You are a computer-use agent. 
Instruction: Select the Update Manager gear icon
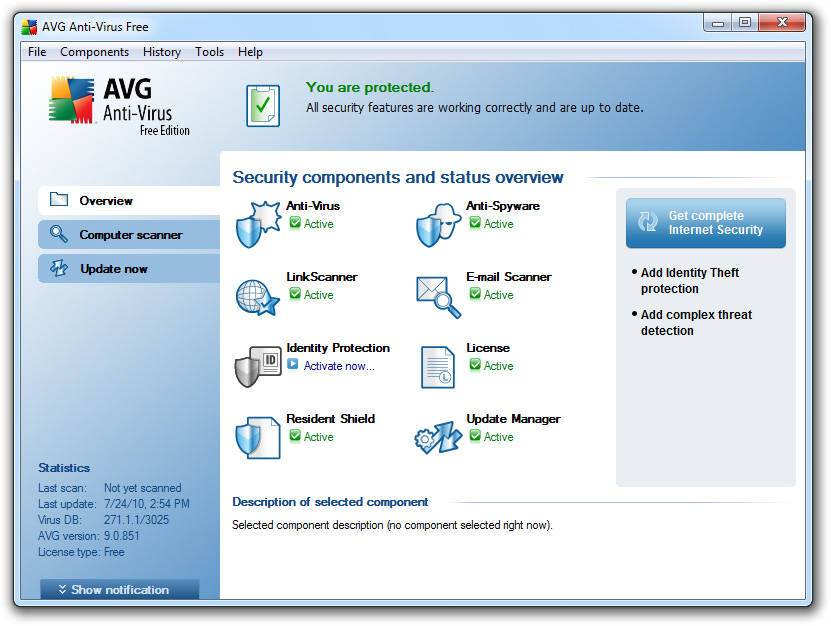pyautogui.click(x=438, y=437)
